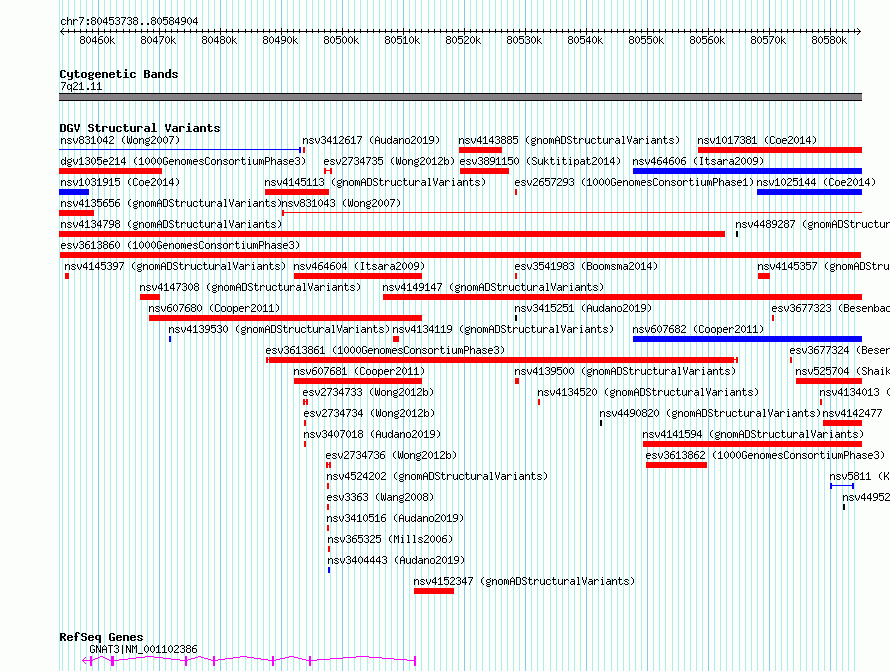Screen dimensions: 890x671
Task: Open nsv3404443 (Audano2019) label
Action: (x=396, y=560)
